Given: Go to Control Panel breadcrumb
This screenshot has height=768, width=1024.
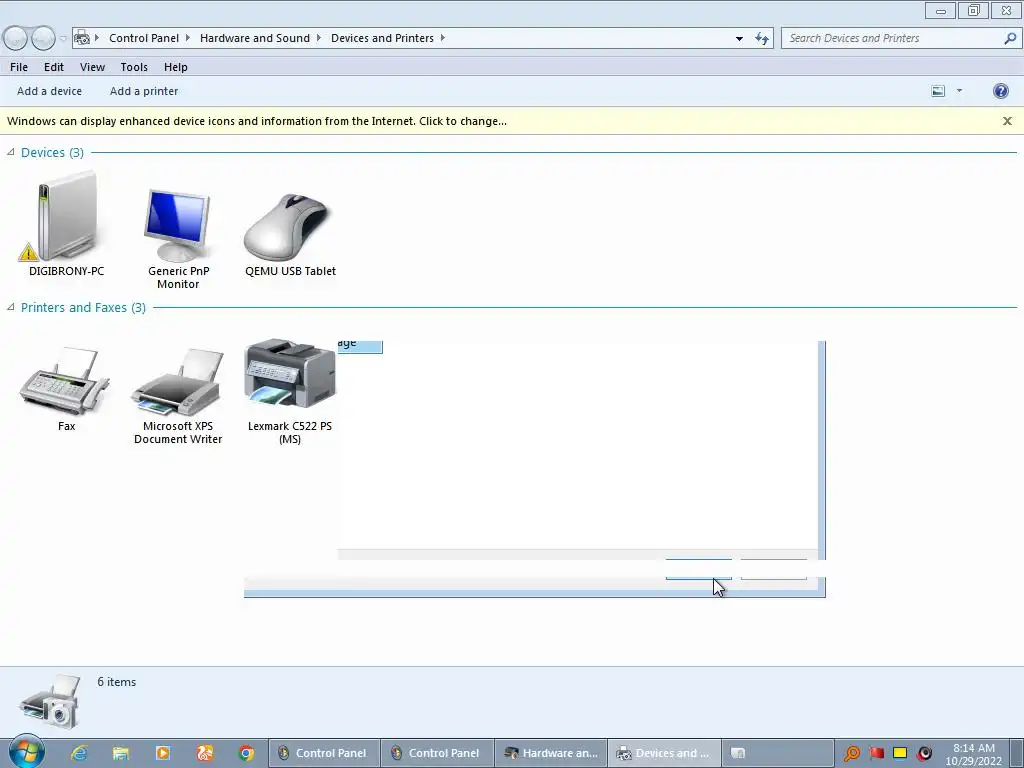Looking at the screenshot, I should coord(144,38).
